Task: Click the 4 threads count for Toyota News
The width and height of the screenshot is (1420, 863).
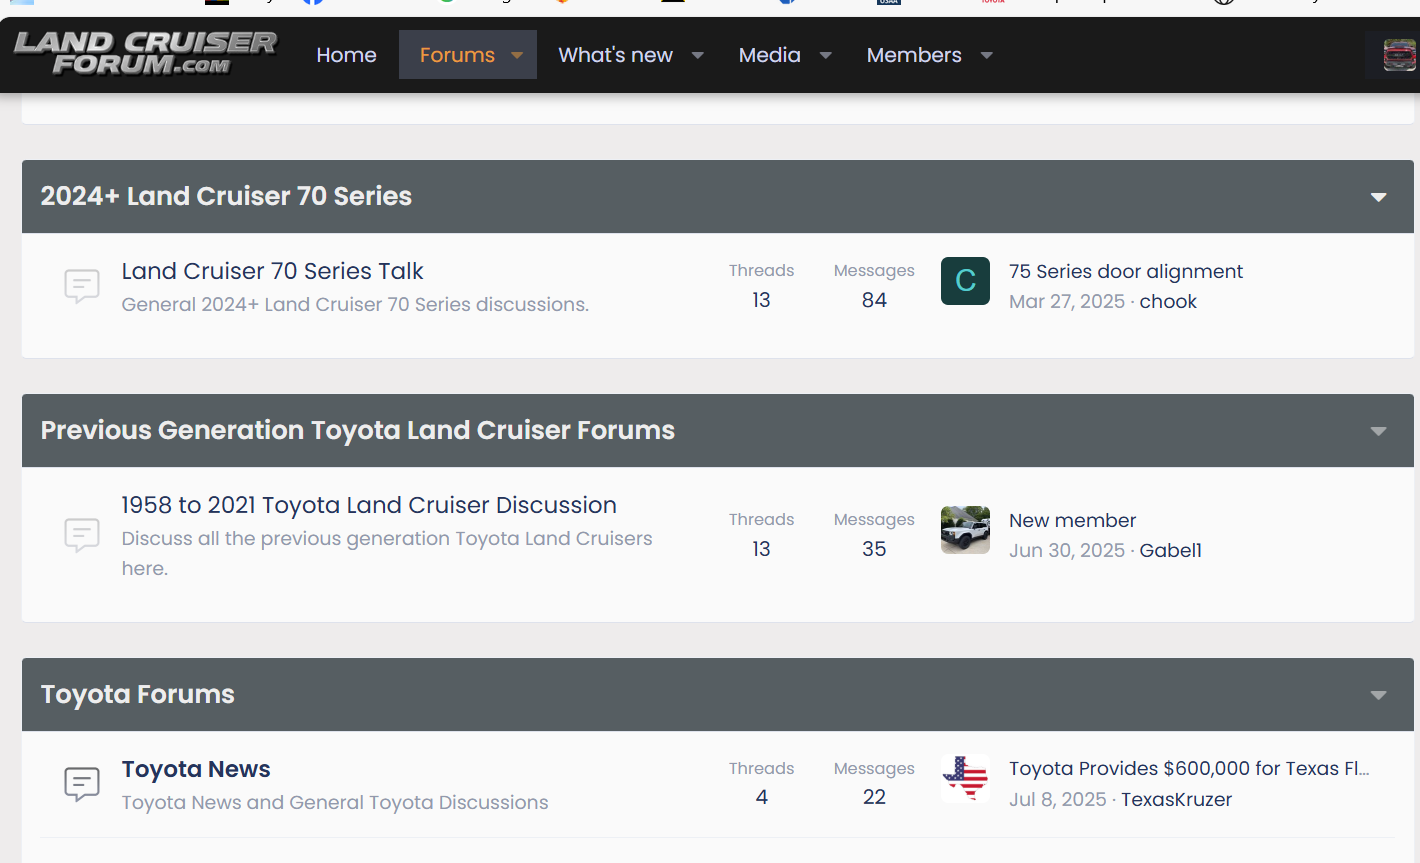Action: [x=762, y=797]
